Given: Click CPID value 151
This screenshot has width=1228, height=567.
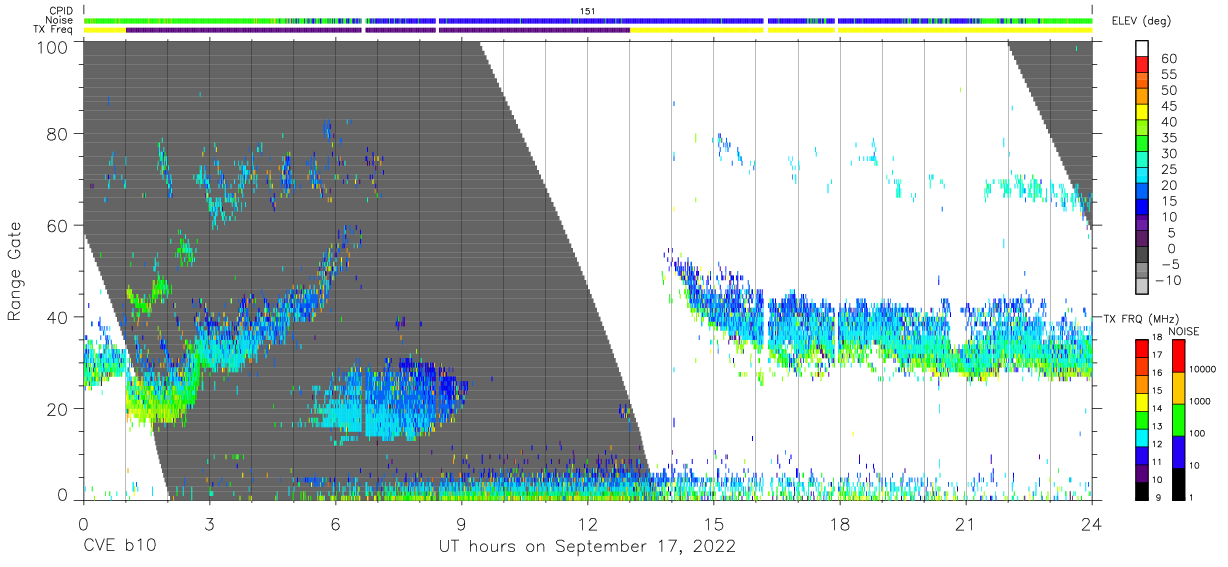Looking at the screenshot, I should (x=587, y=11).
